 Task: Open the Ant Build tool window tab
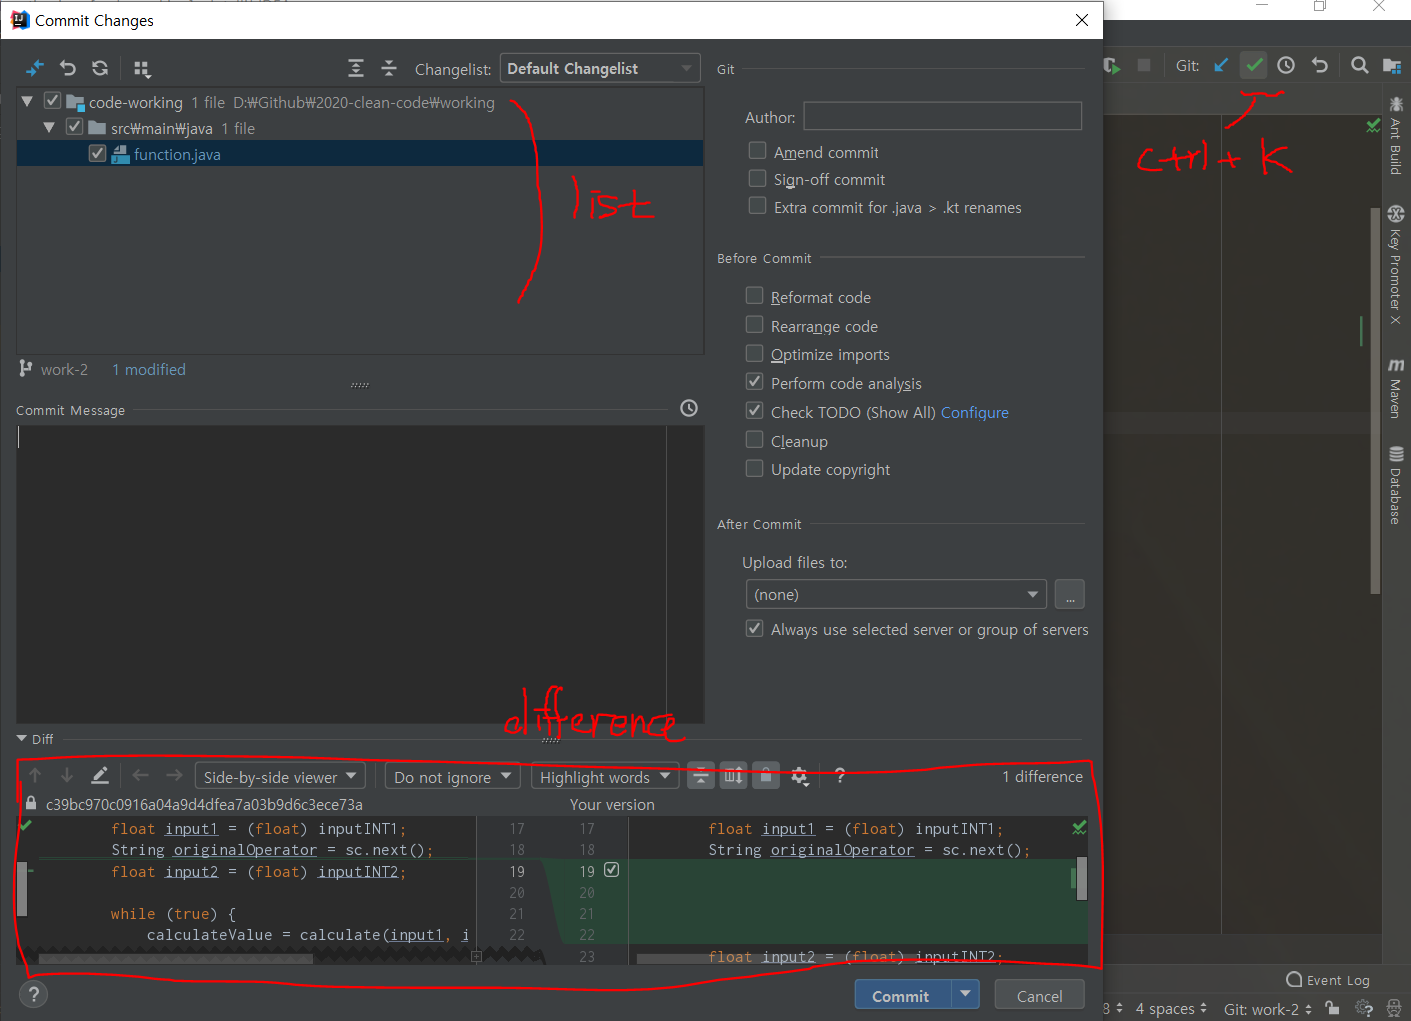[x=1396, y=135]
